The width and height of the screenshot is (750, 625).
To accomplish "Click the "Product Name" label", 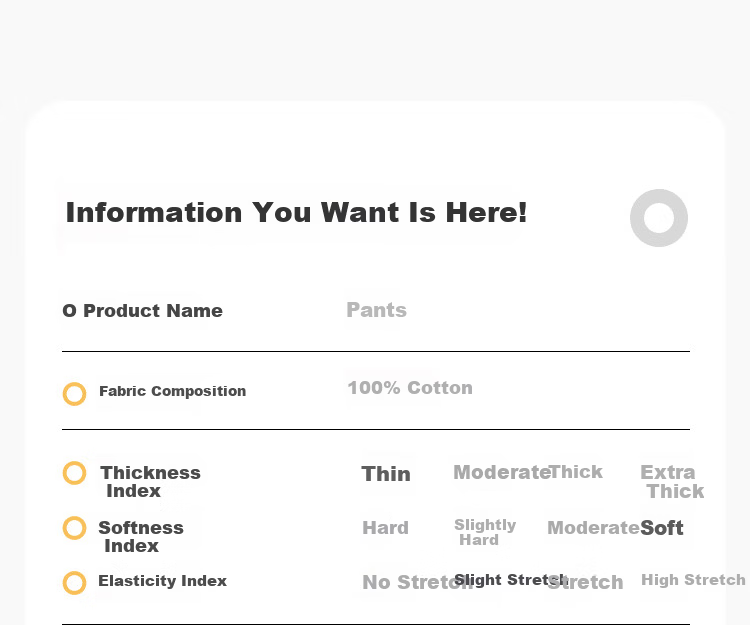I will coord(153,311).
